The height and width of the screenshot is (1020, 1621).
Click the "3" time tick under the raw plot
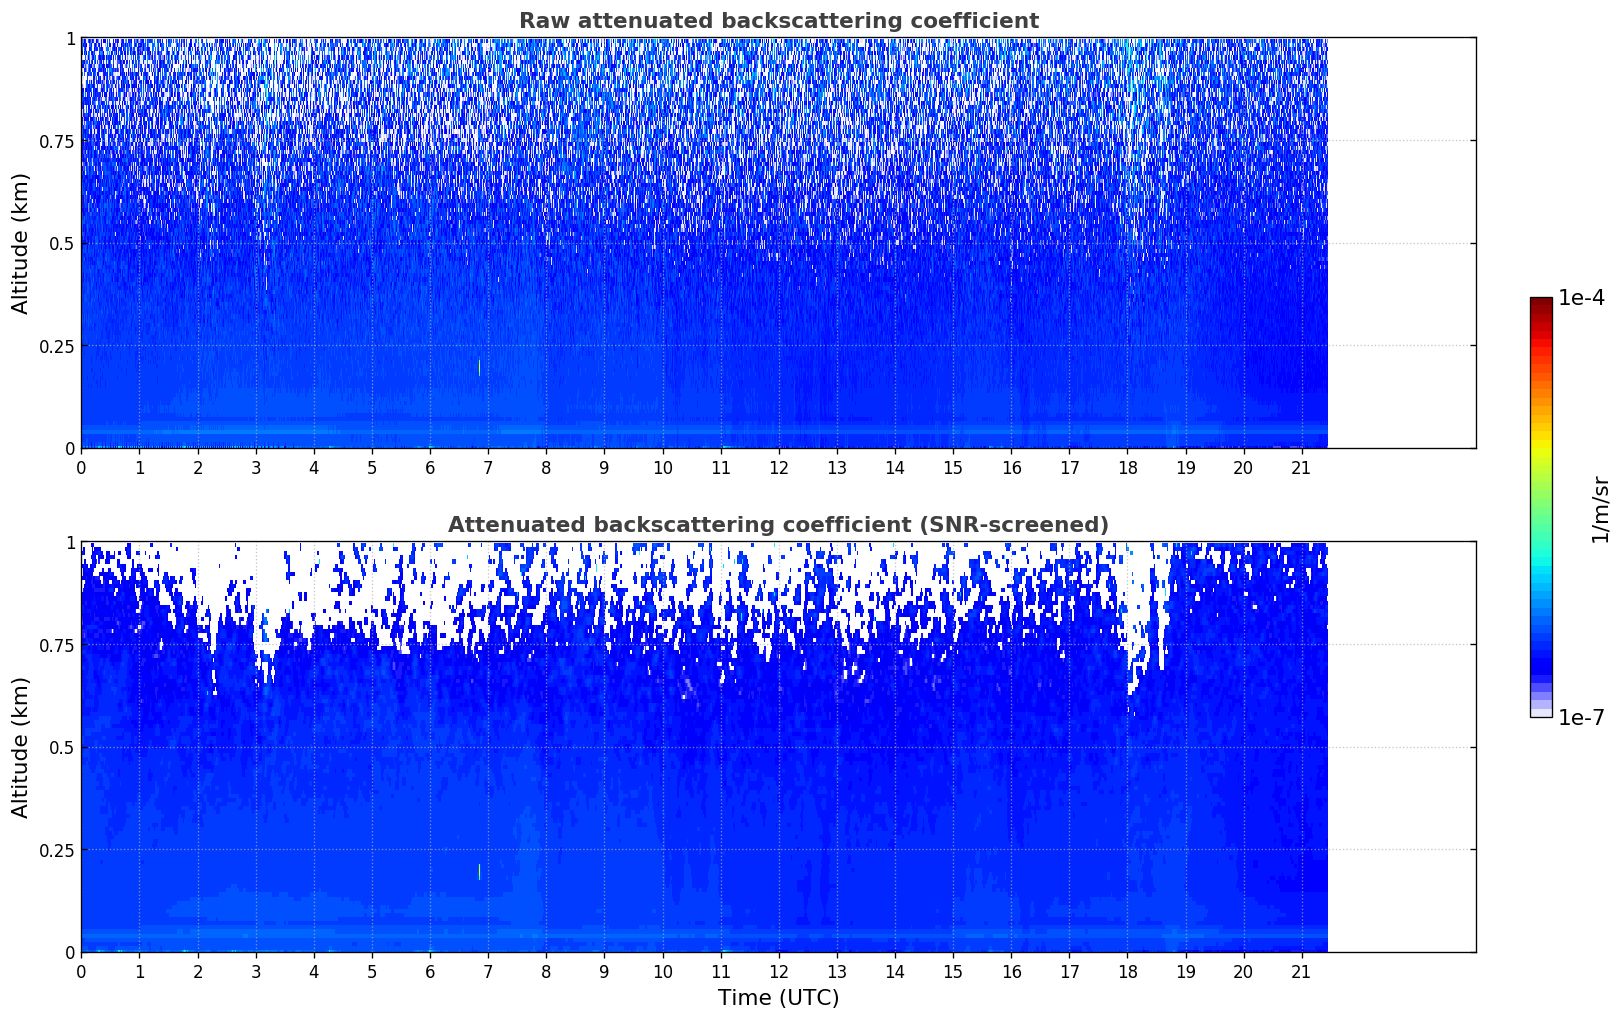[255, 467]
